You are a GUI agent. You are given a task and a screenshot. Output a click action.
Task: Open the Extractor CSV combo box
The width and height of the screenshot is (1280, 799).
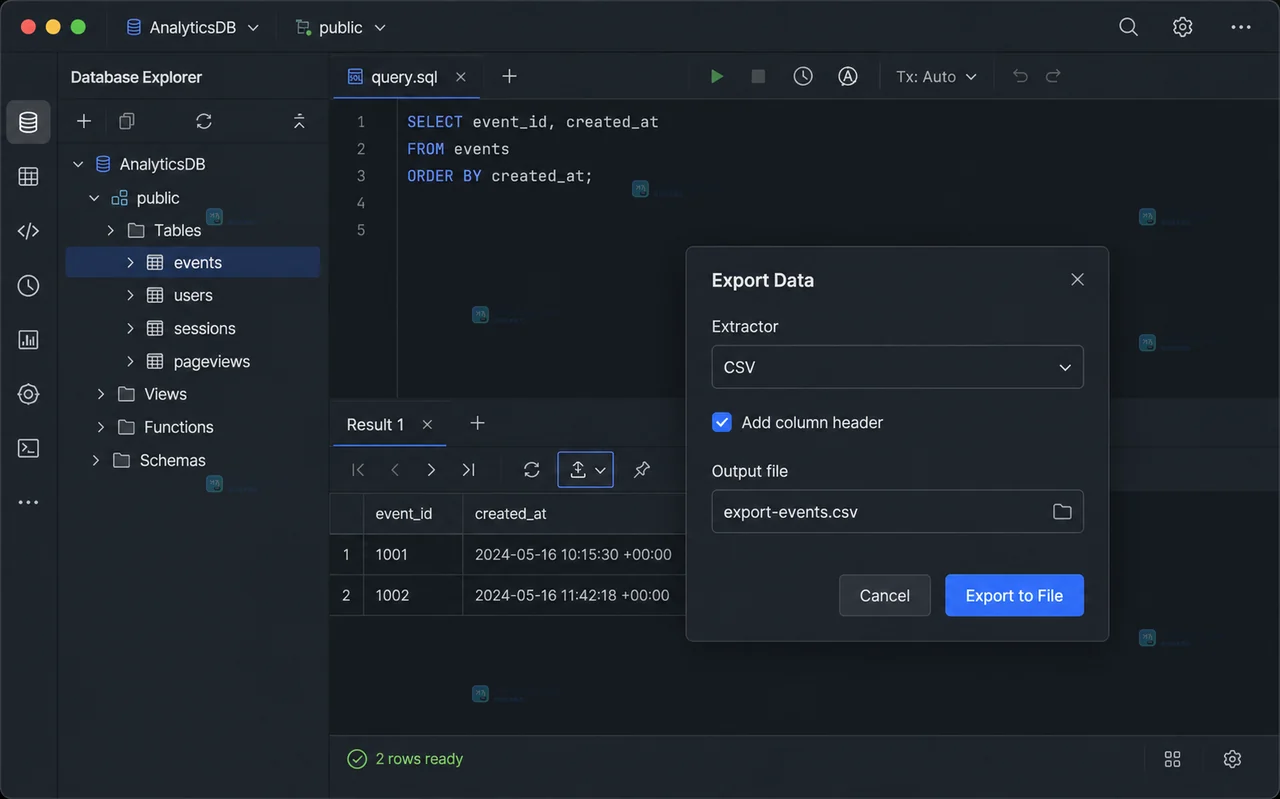tap(897, 367)
